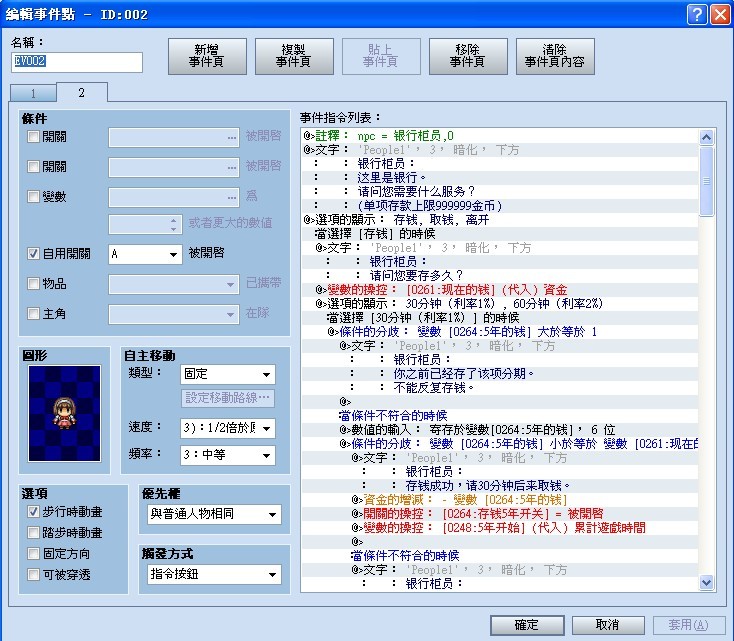Cancel with the 取消 button

[608, 625]
